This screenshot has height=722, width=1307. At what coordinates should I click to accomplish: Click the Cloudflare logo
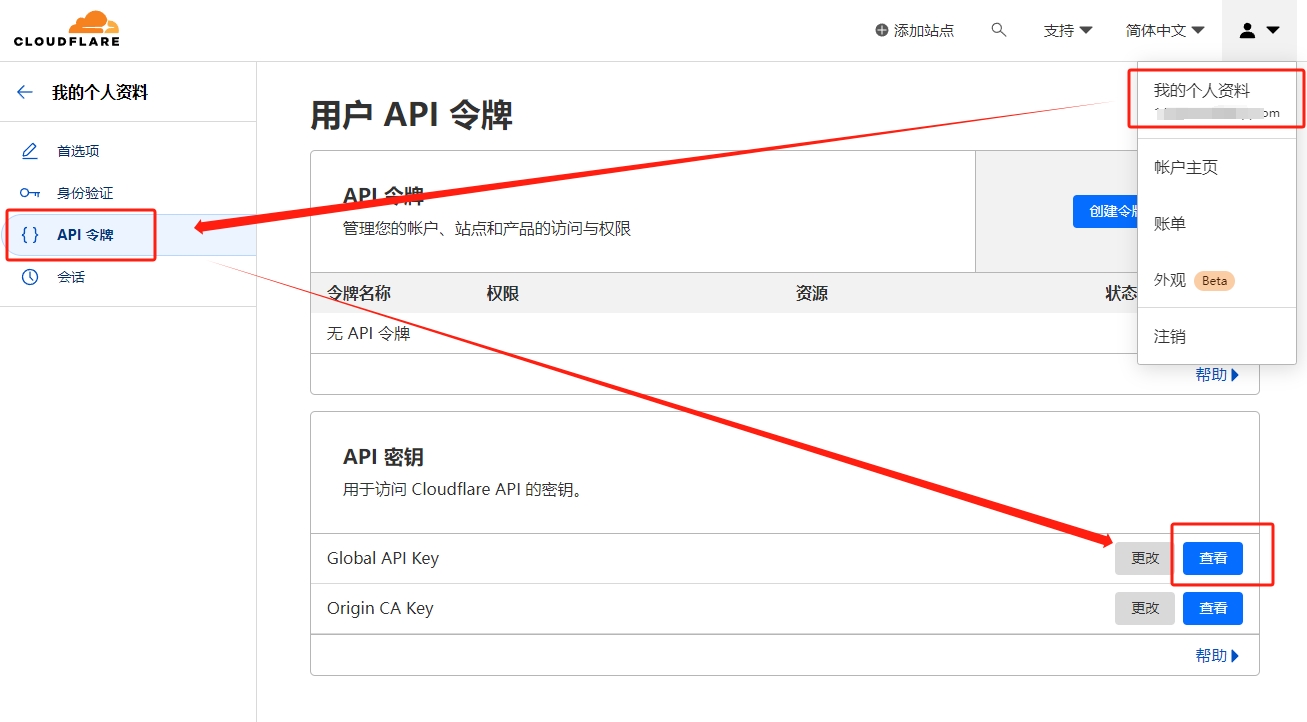[67, 29]
